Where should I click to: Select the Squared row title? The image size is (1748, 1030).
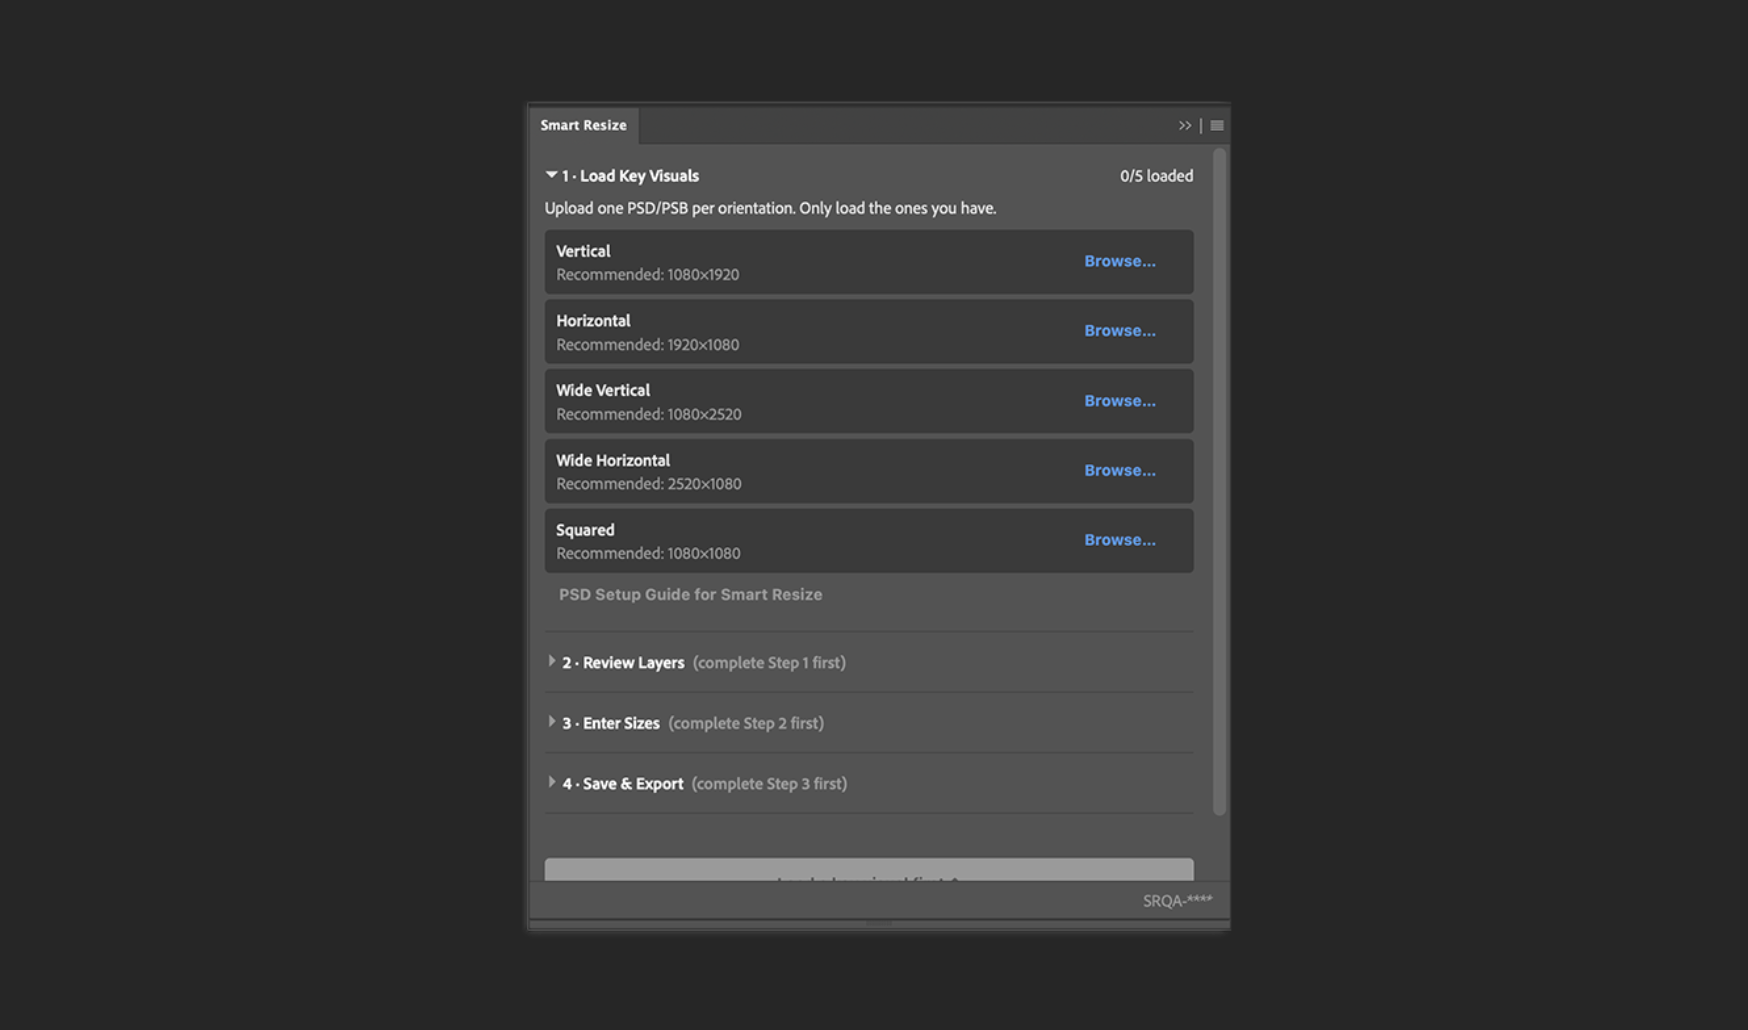585,530
